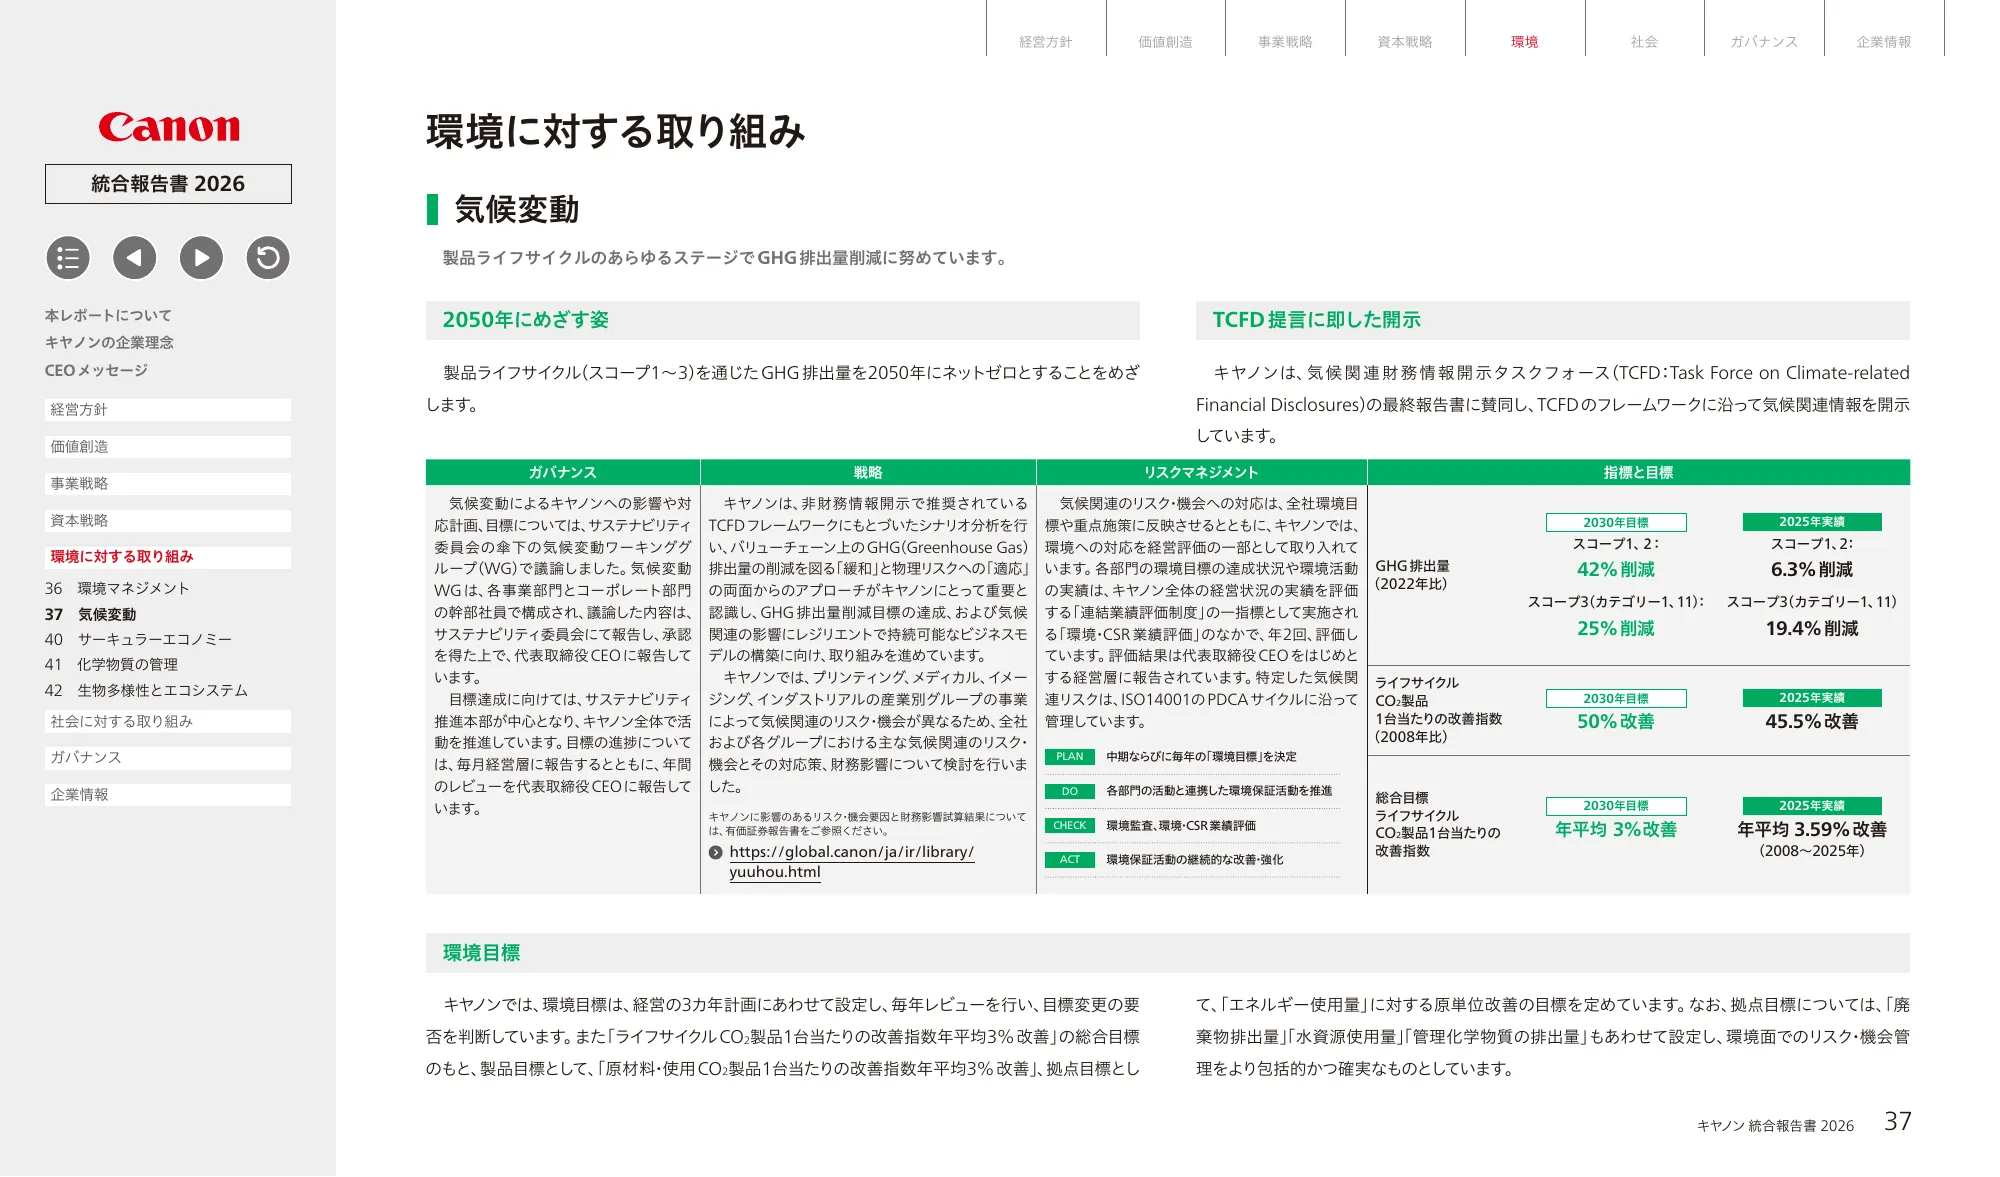
Task: Click the 環境に対する取り組み page title
Action: click(616, 132)
